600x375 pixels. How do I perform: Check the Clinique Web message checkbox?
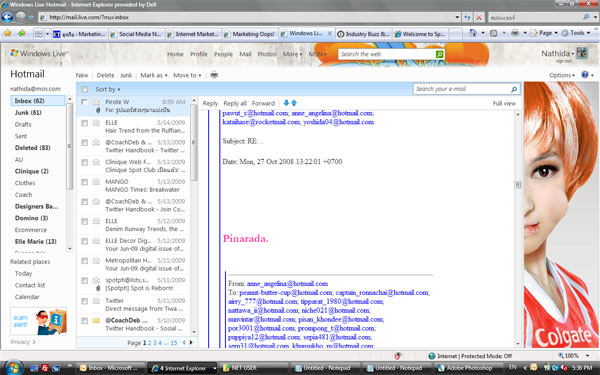[x=84, y=162]
